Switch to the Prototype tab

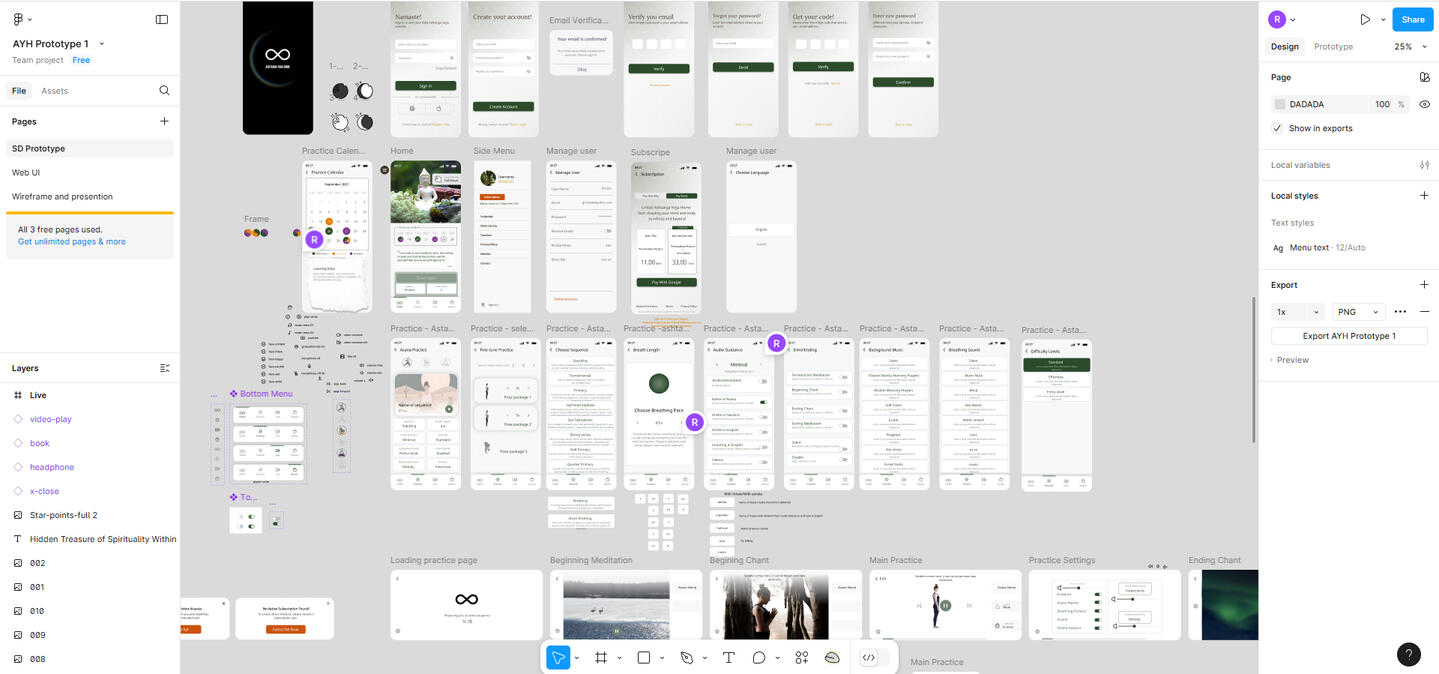point(1333,47)
